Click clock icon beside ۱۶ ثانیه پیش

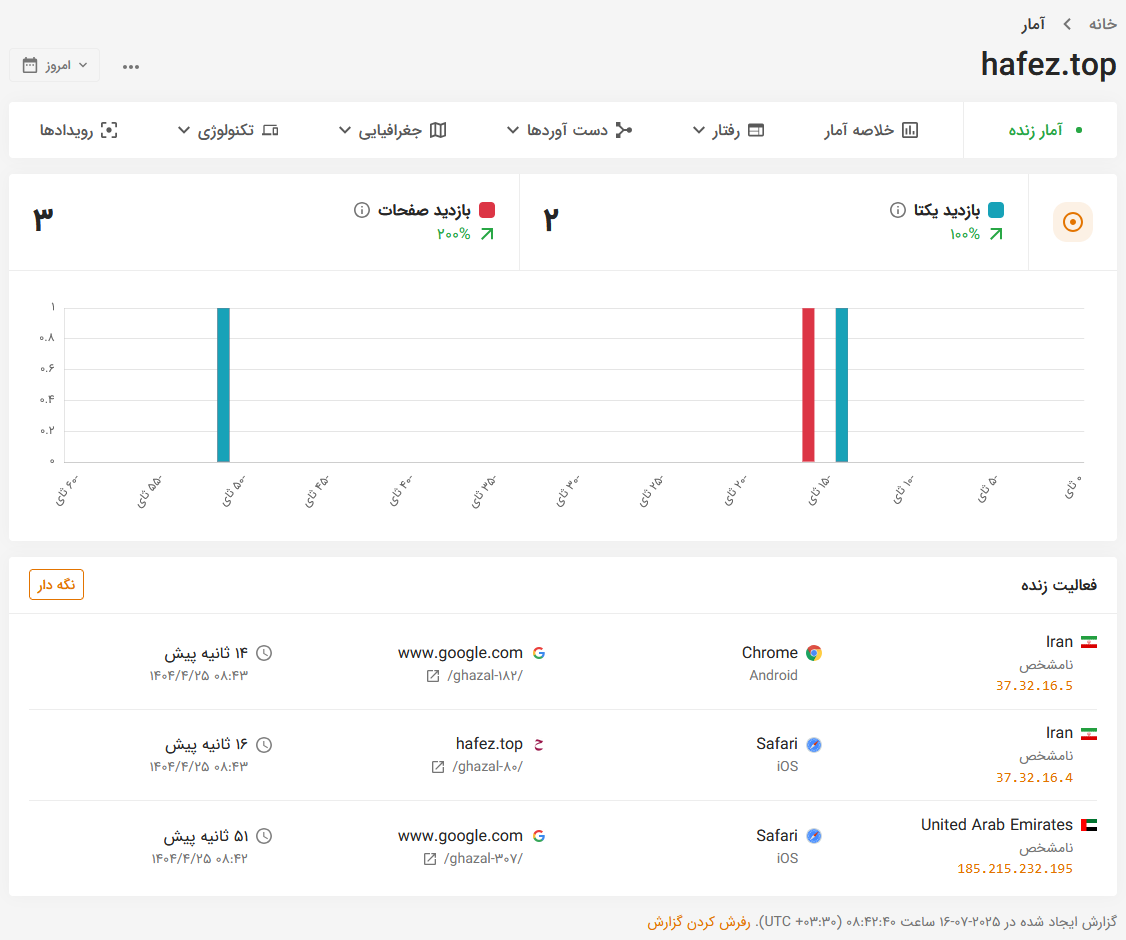coord(264,745)
